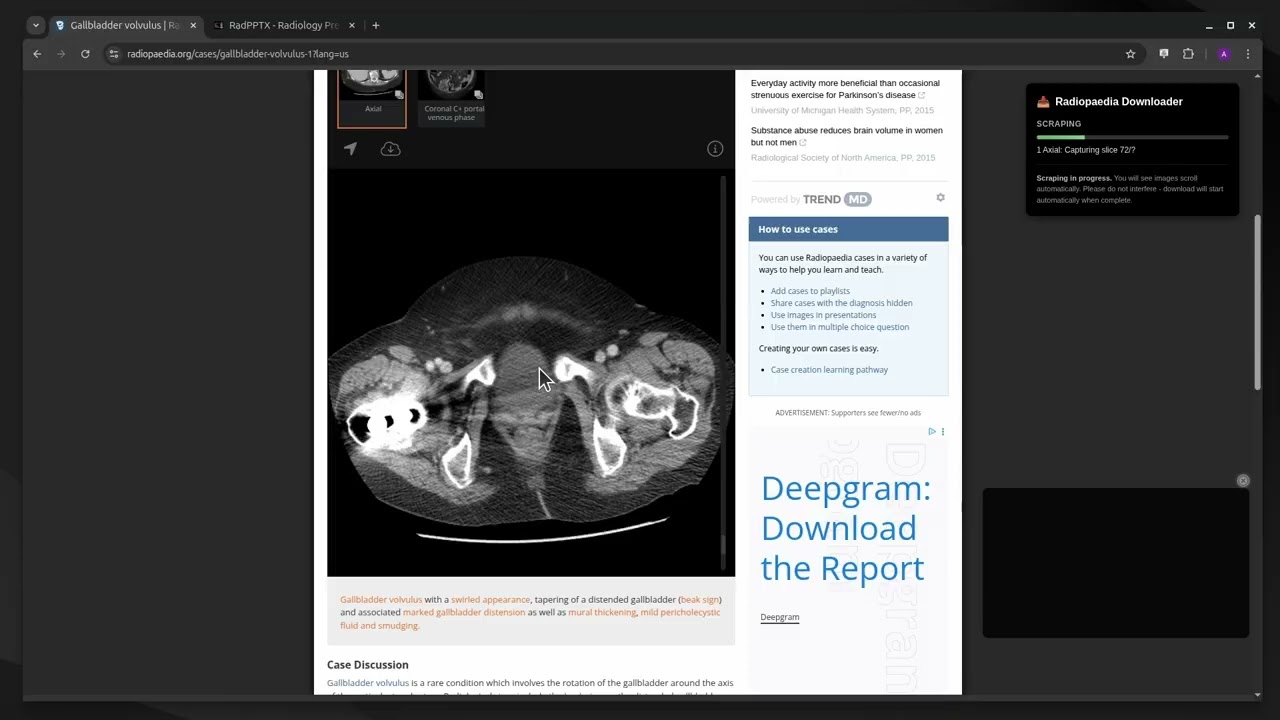Open Case creation learning pathway link
The width and height of the screenshot is (1280, 720).
tap(829, 370)
